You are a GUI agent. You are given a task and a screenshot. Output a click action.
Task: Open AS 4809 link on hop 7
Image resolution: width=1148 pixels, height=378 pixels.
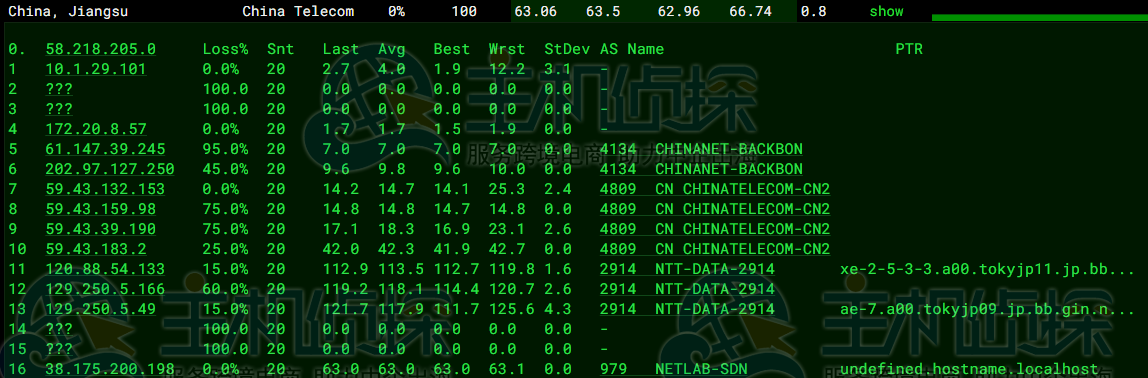coord(715,189)
